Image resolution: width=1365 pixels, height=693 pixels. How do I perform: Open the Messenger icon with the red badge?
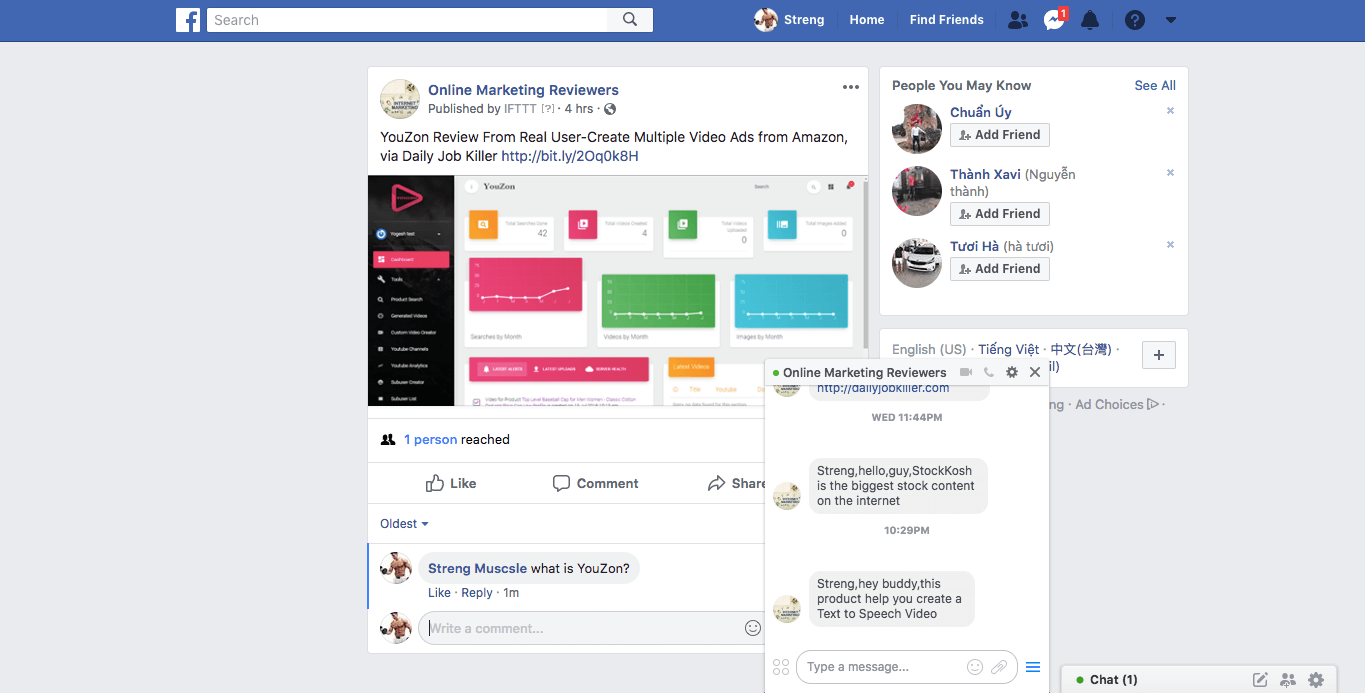click(x=1054, y=20)
